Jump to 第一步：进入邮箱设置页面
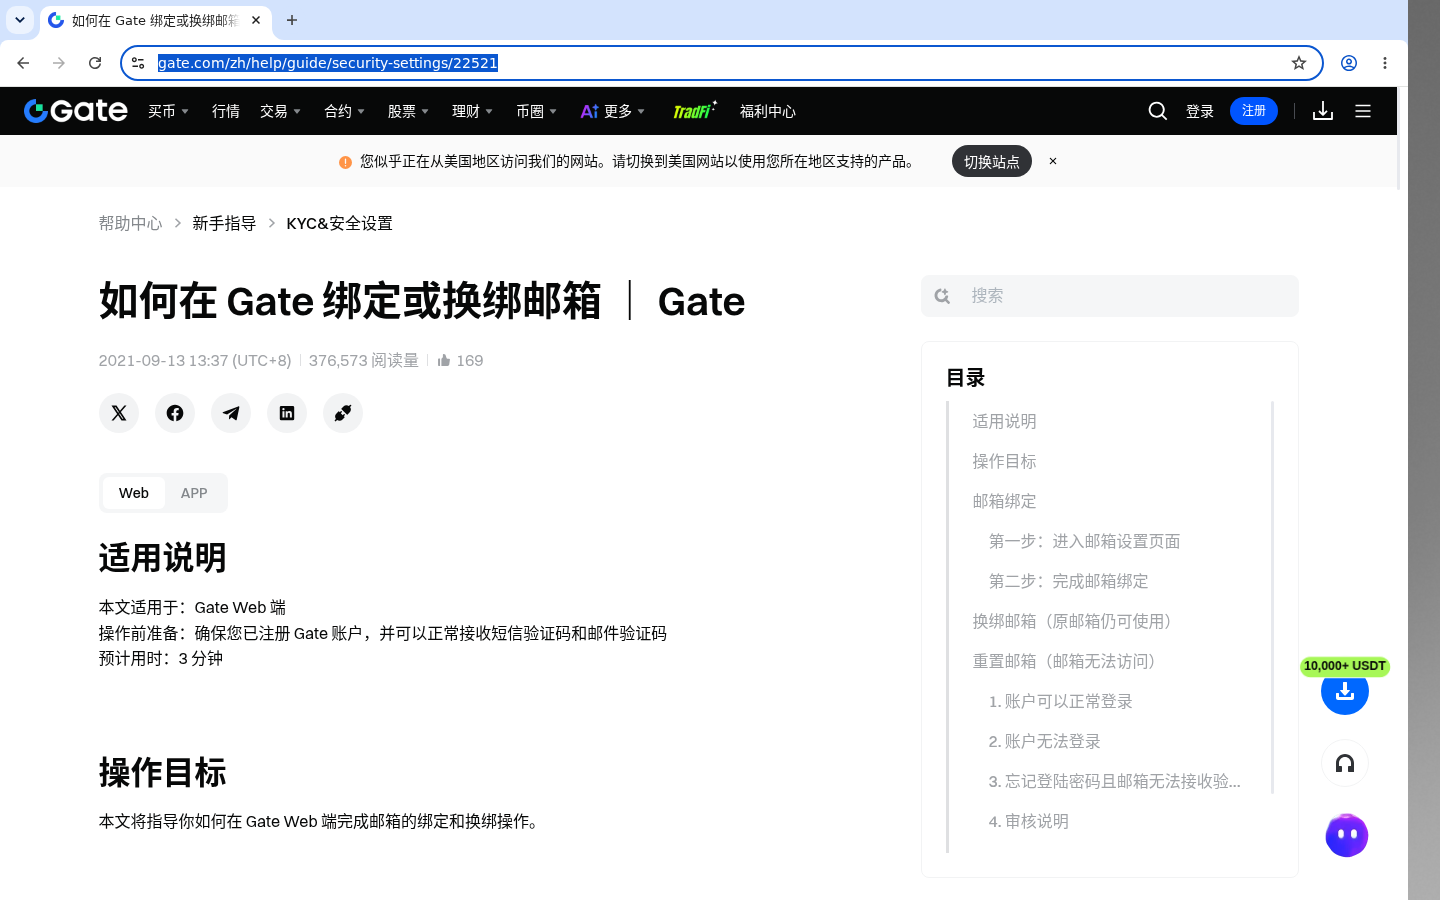Screen dimensions: 1440x900 click(1084, 541)
